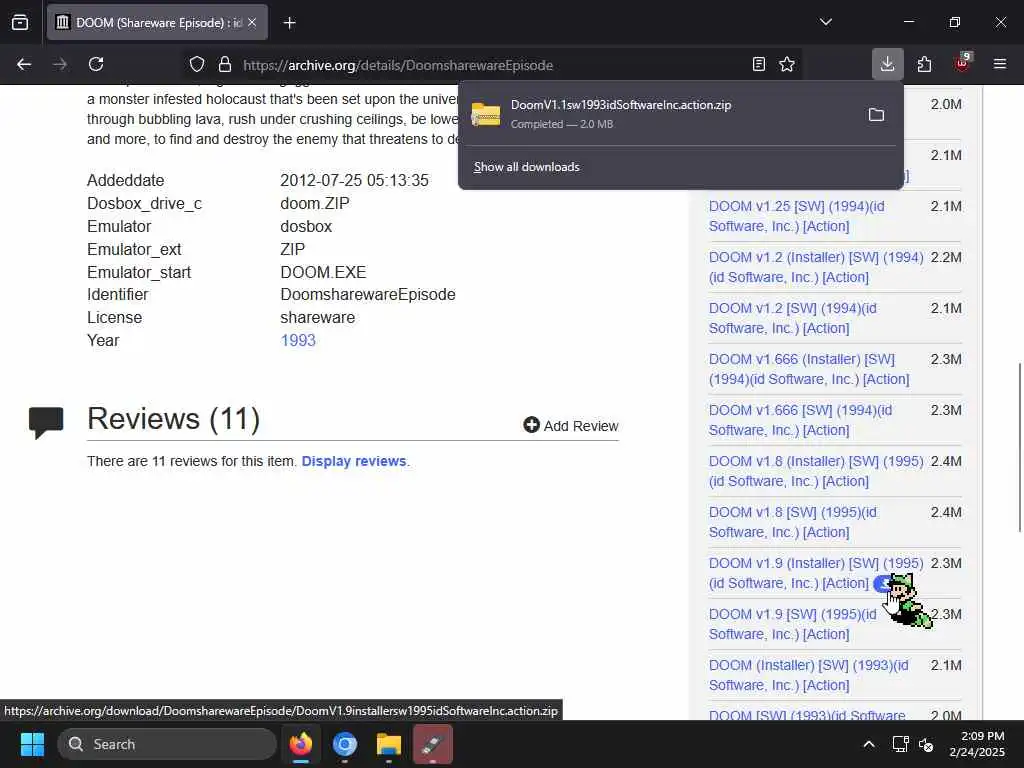Click the taskbar Search box
Image resolution: width=1024 pixels, height=768 pixels.
pyautogui.click(x=167, y=744)
